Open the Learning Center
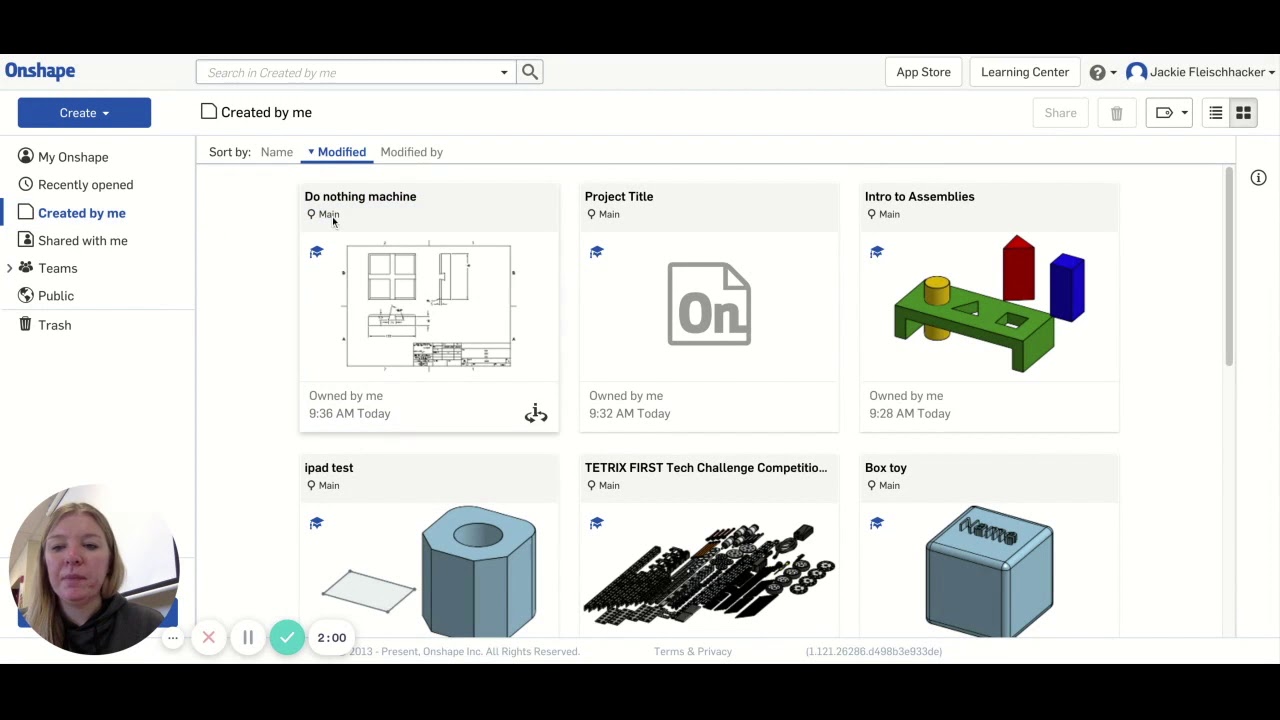This screenshot has width=1280, height=720. point(1025,72)
